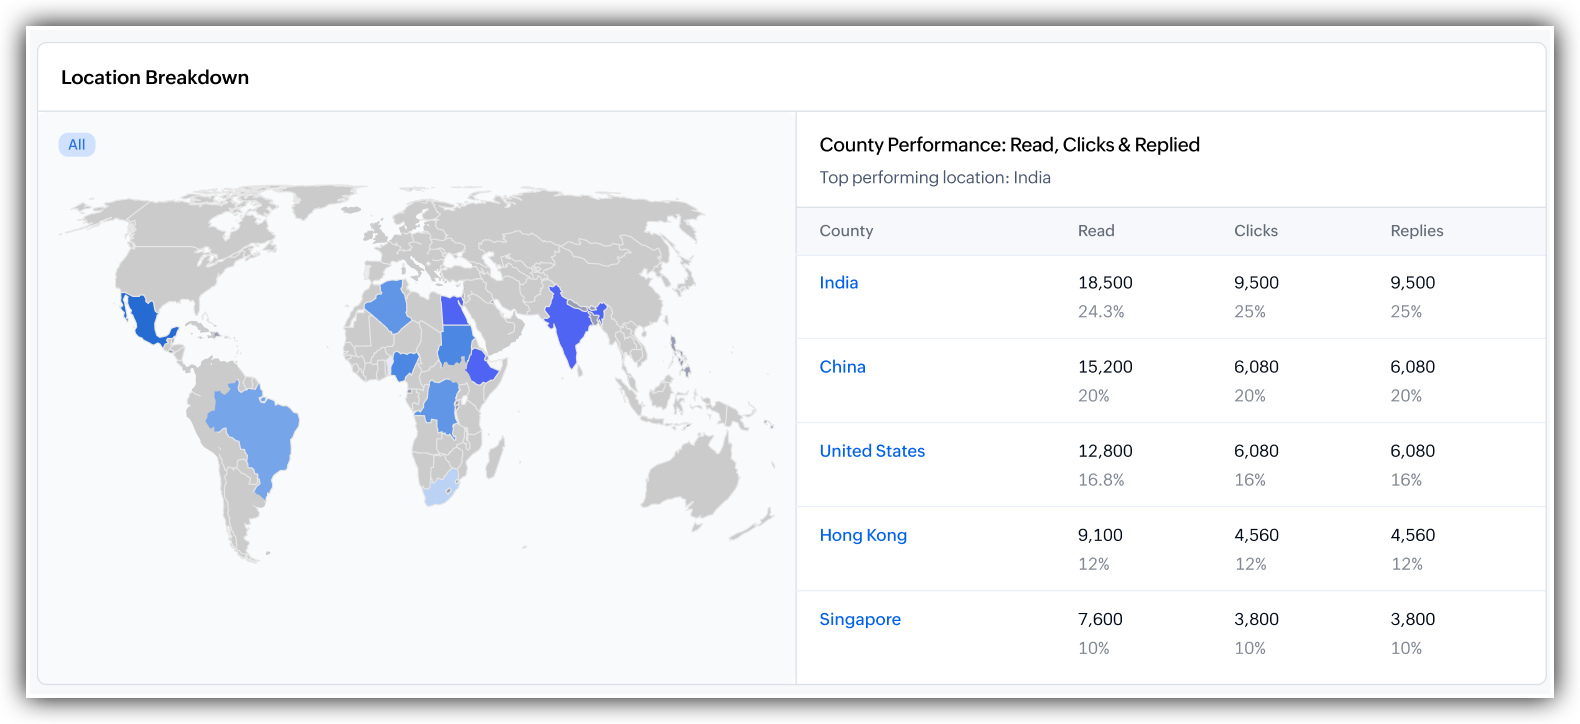
Task: Select Ethiopia on the world map
Action: (482, 367)
